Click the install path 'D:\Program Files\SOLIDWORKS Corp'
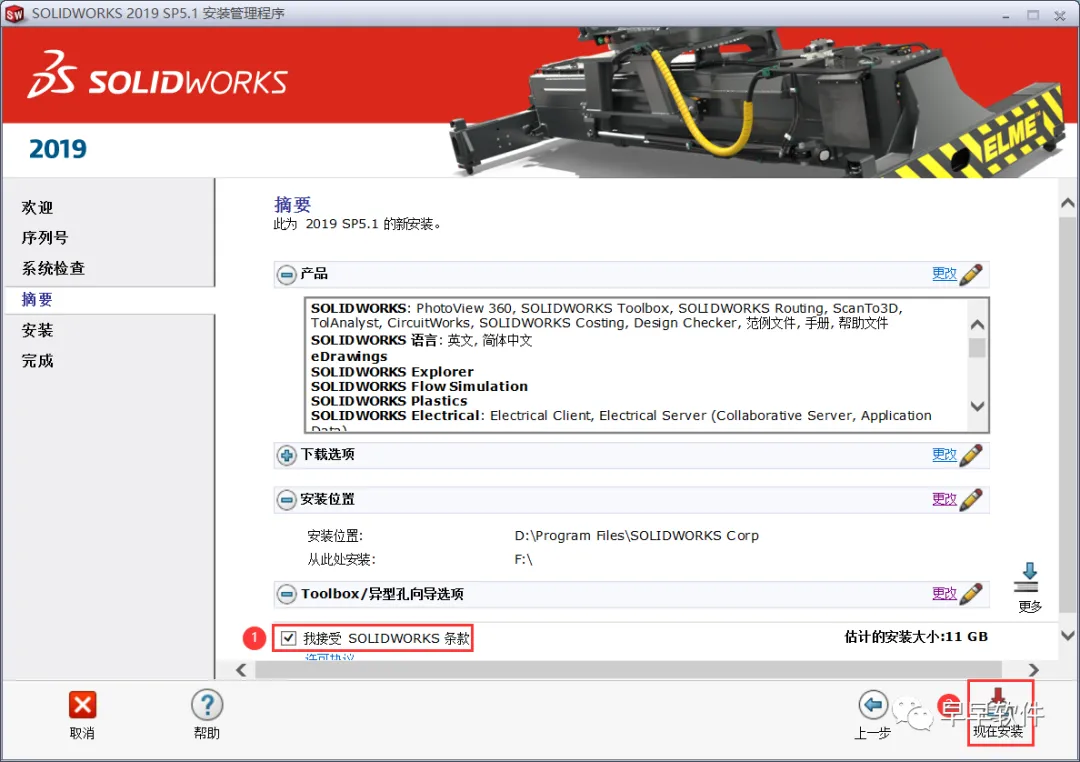This screenshot has width=1080, height=762. (636, 535)
